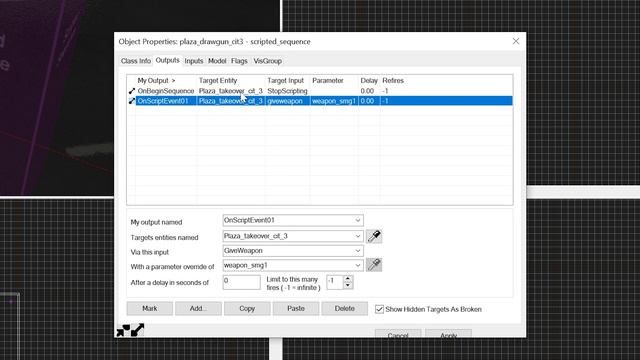Sort by the Target Entity column header
This screenshot has height=360, width=640.
[x=231, y=80]
